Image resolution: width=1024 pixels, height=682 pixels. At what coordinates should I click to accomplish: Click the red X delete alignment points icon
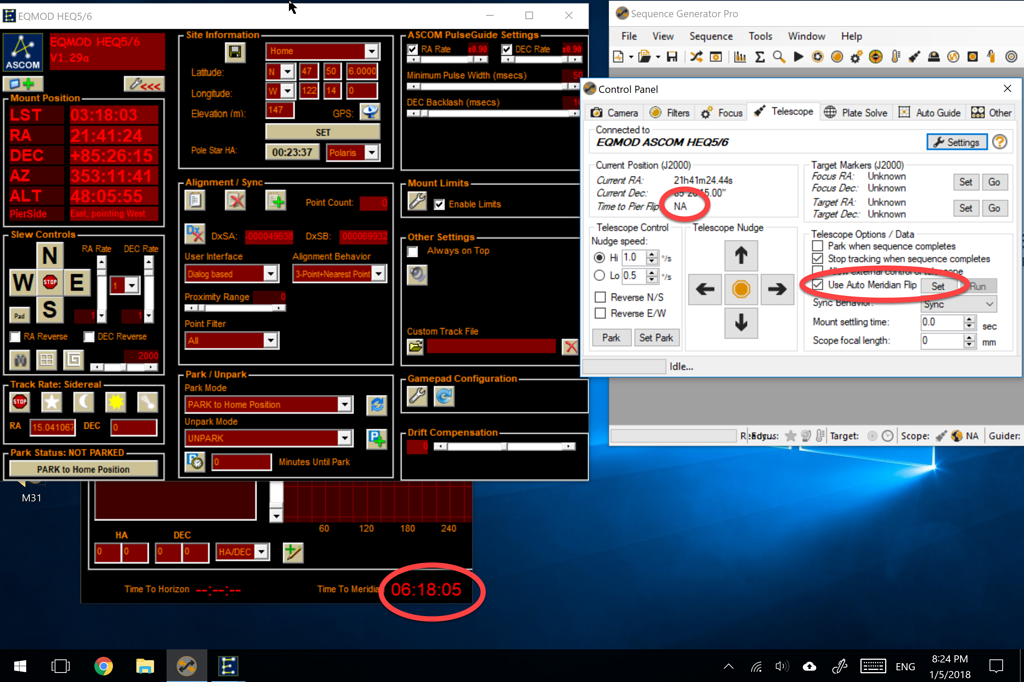coord(236,201)
